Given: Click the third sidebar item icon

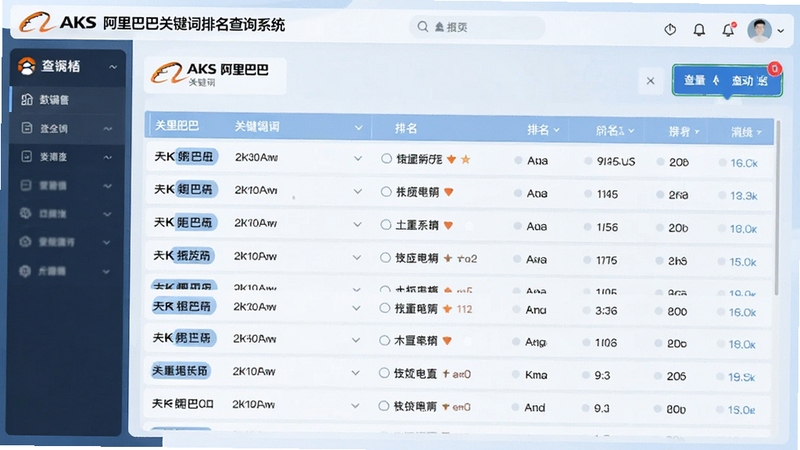Looking at the screenshot, I should [27, 156].
